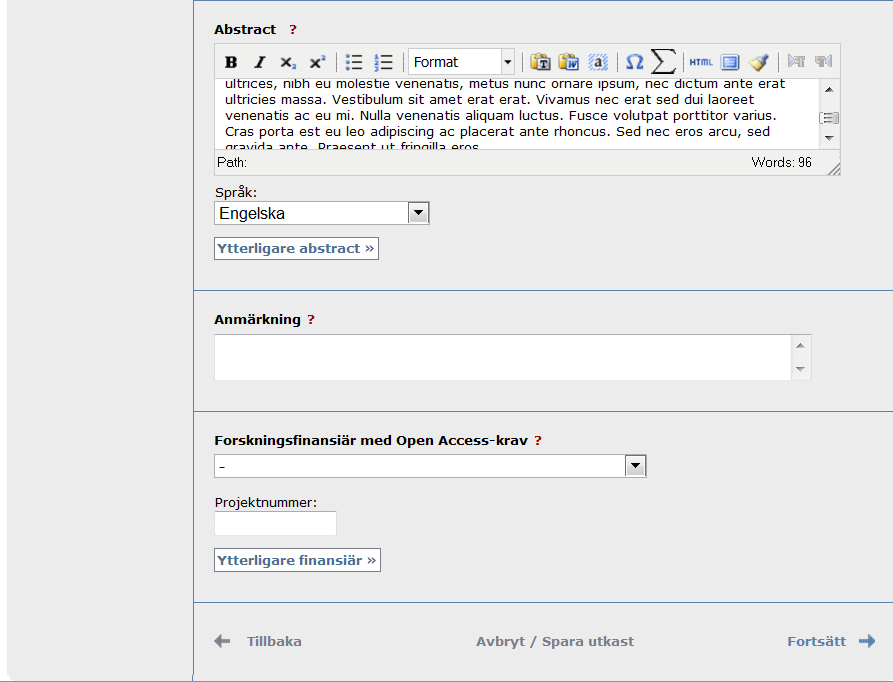This screenshot has height=682, width=893.
Task: Apply superscript formatting
Action: (x=317, y=62)
